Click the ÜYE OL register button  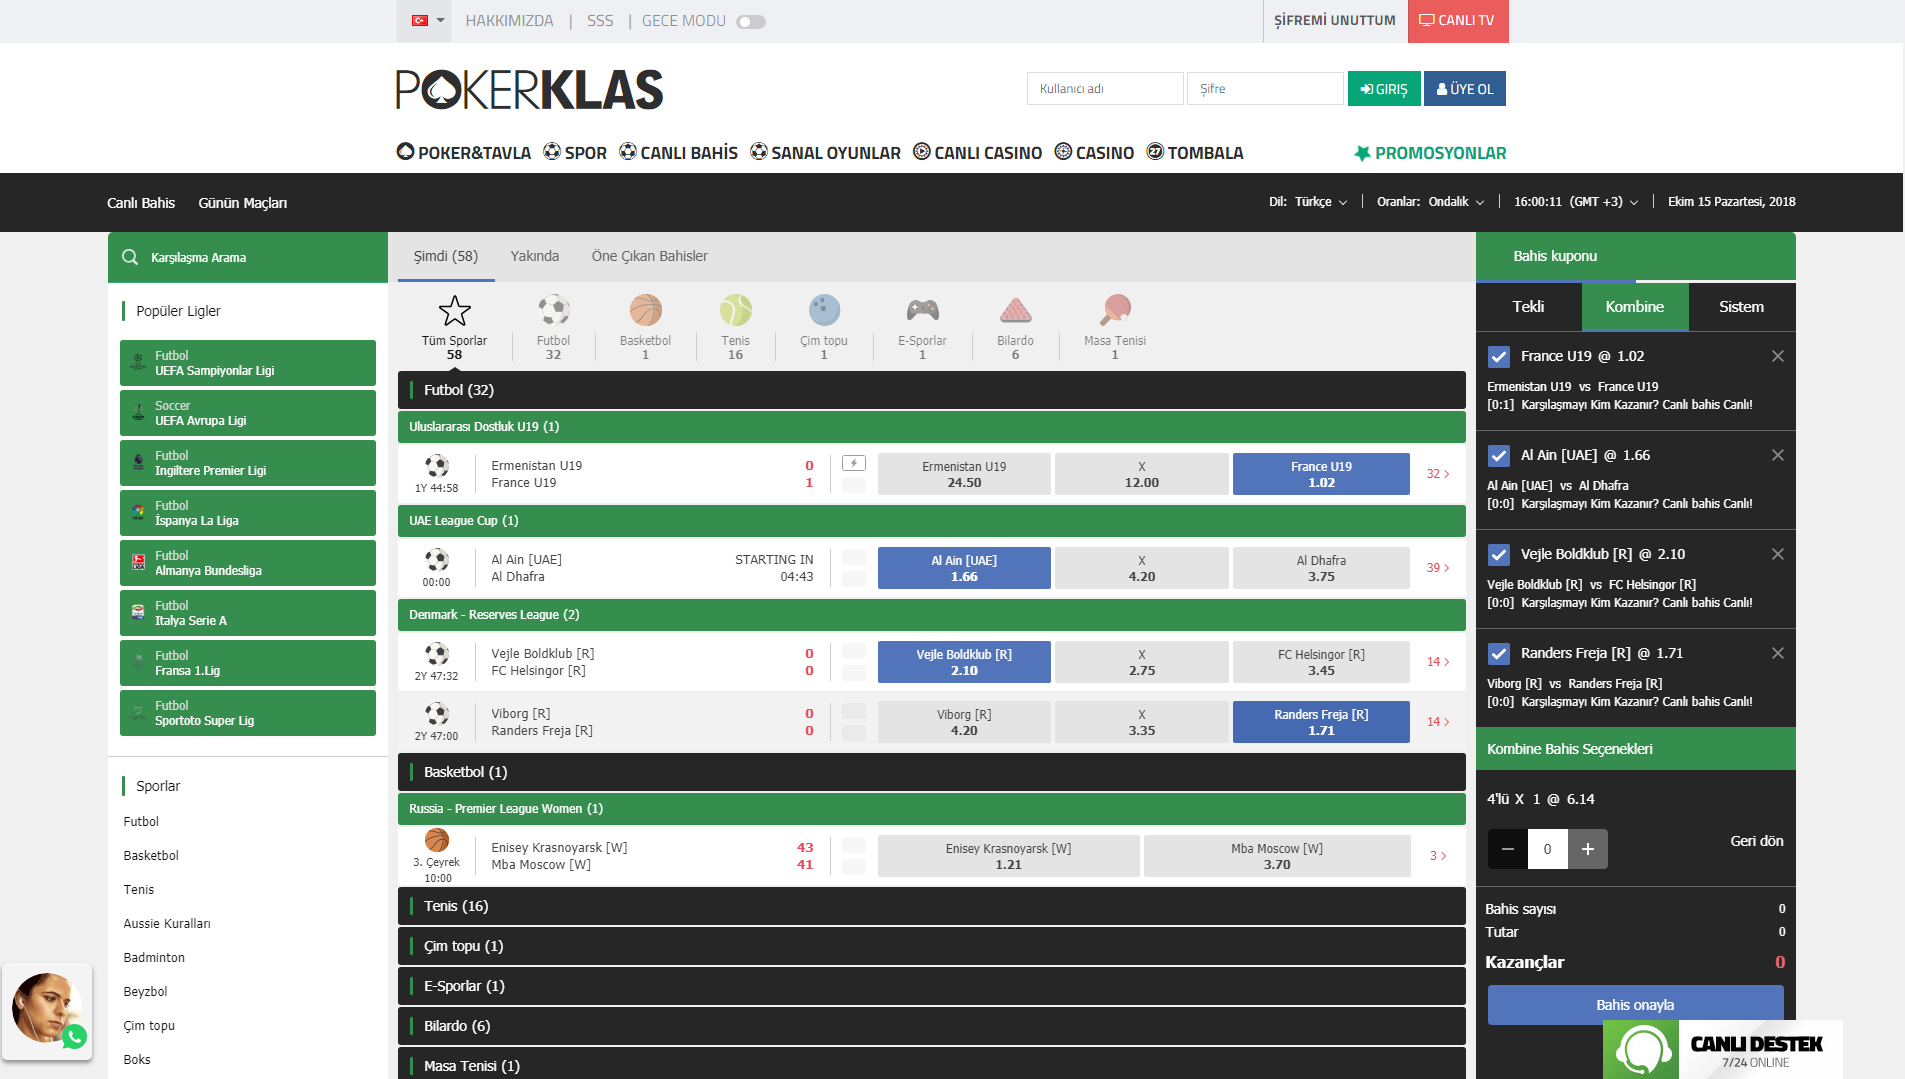1464,89
